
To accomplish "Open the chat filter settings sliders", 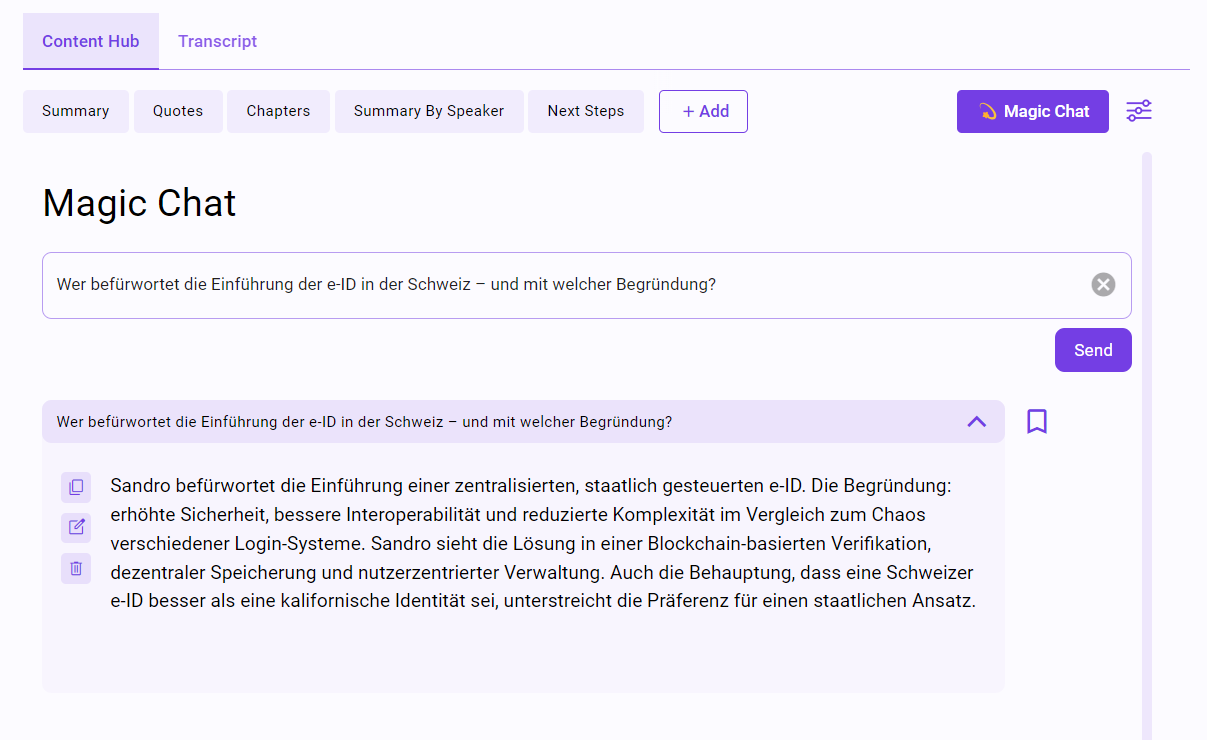I will pos(1139,111).
